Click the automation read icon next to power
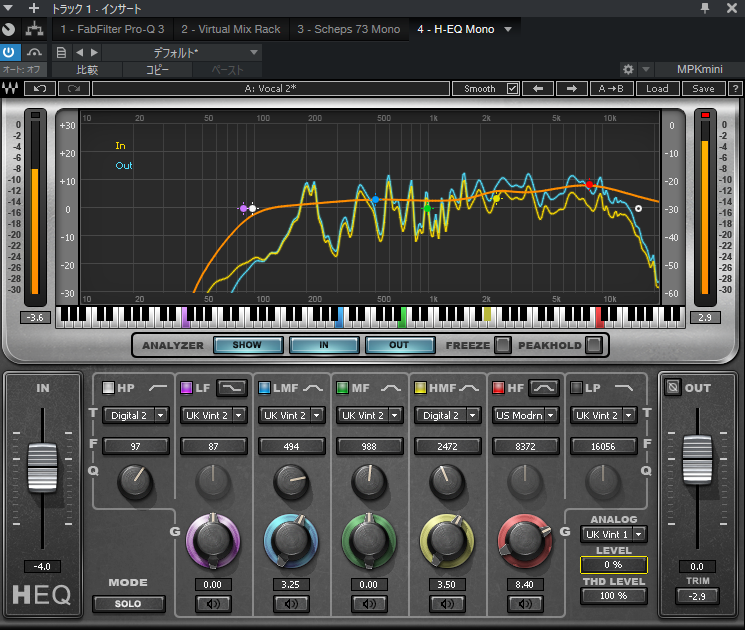The width and height of the screenshot is (745, 630). coord(34,52)
